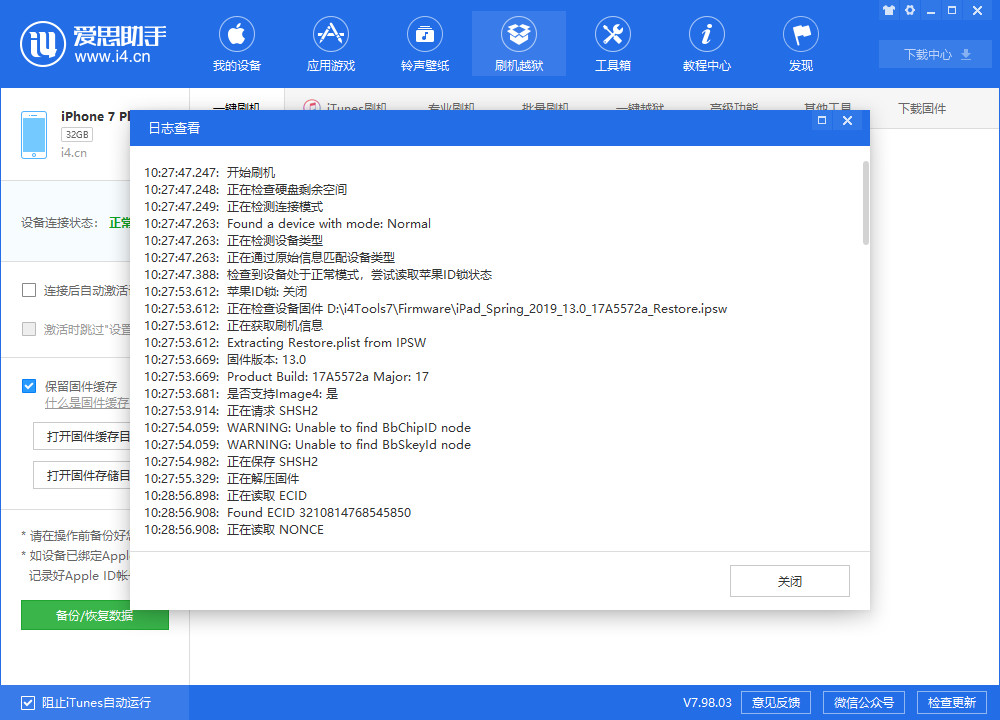Click 检查更新 check update button
Image resolution: width=1000 pixels, height=720 pixels.
click(952, 703)
